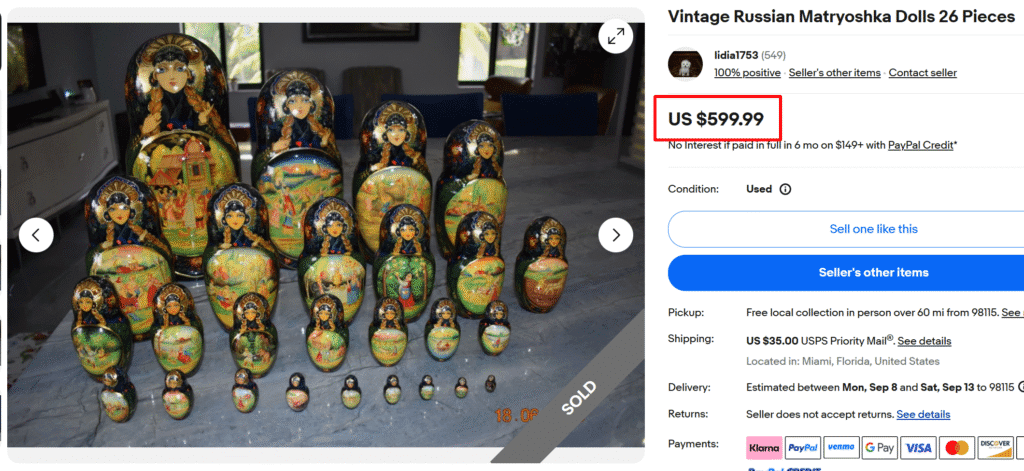Click the Klarna payment icon
Image resolution: width=1024 pixels, height=471 pixels.
coord(764,448)
